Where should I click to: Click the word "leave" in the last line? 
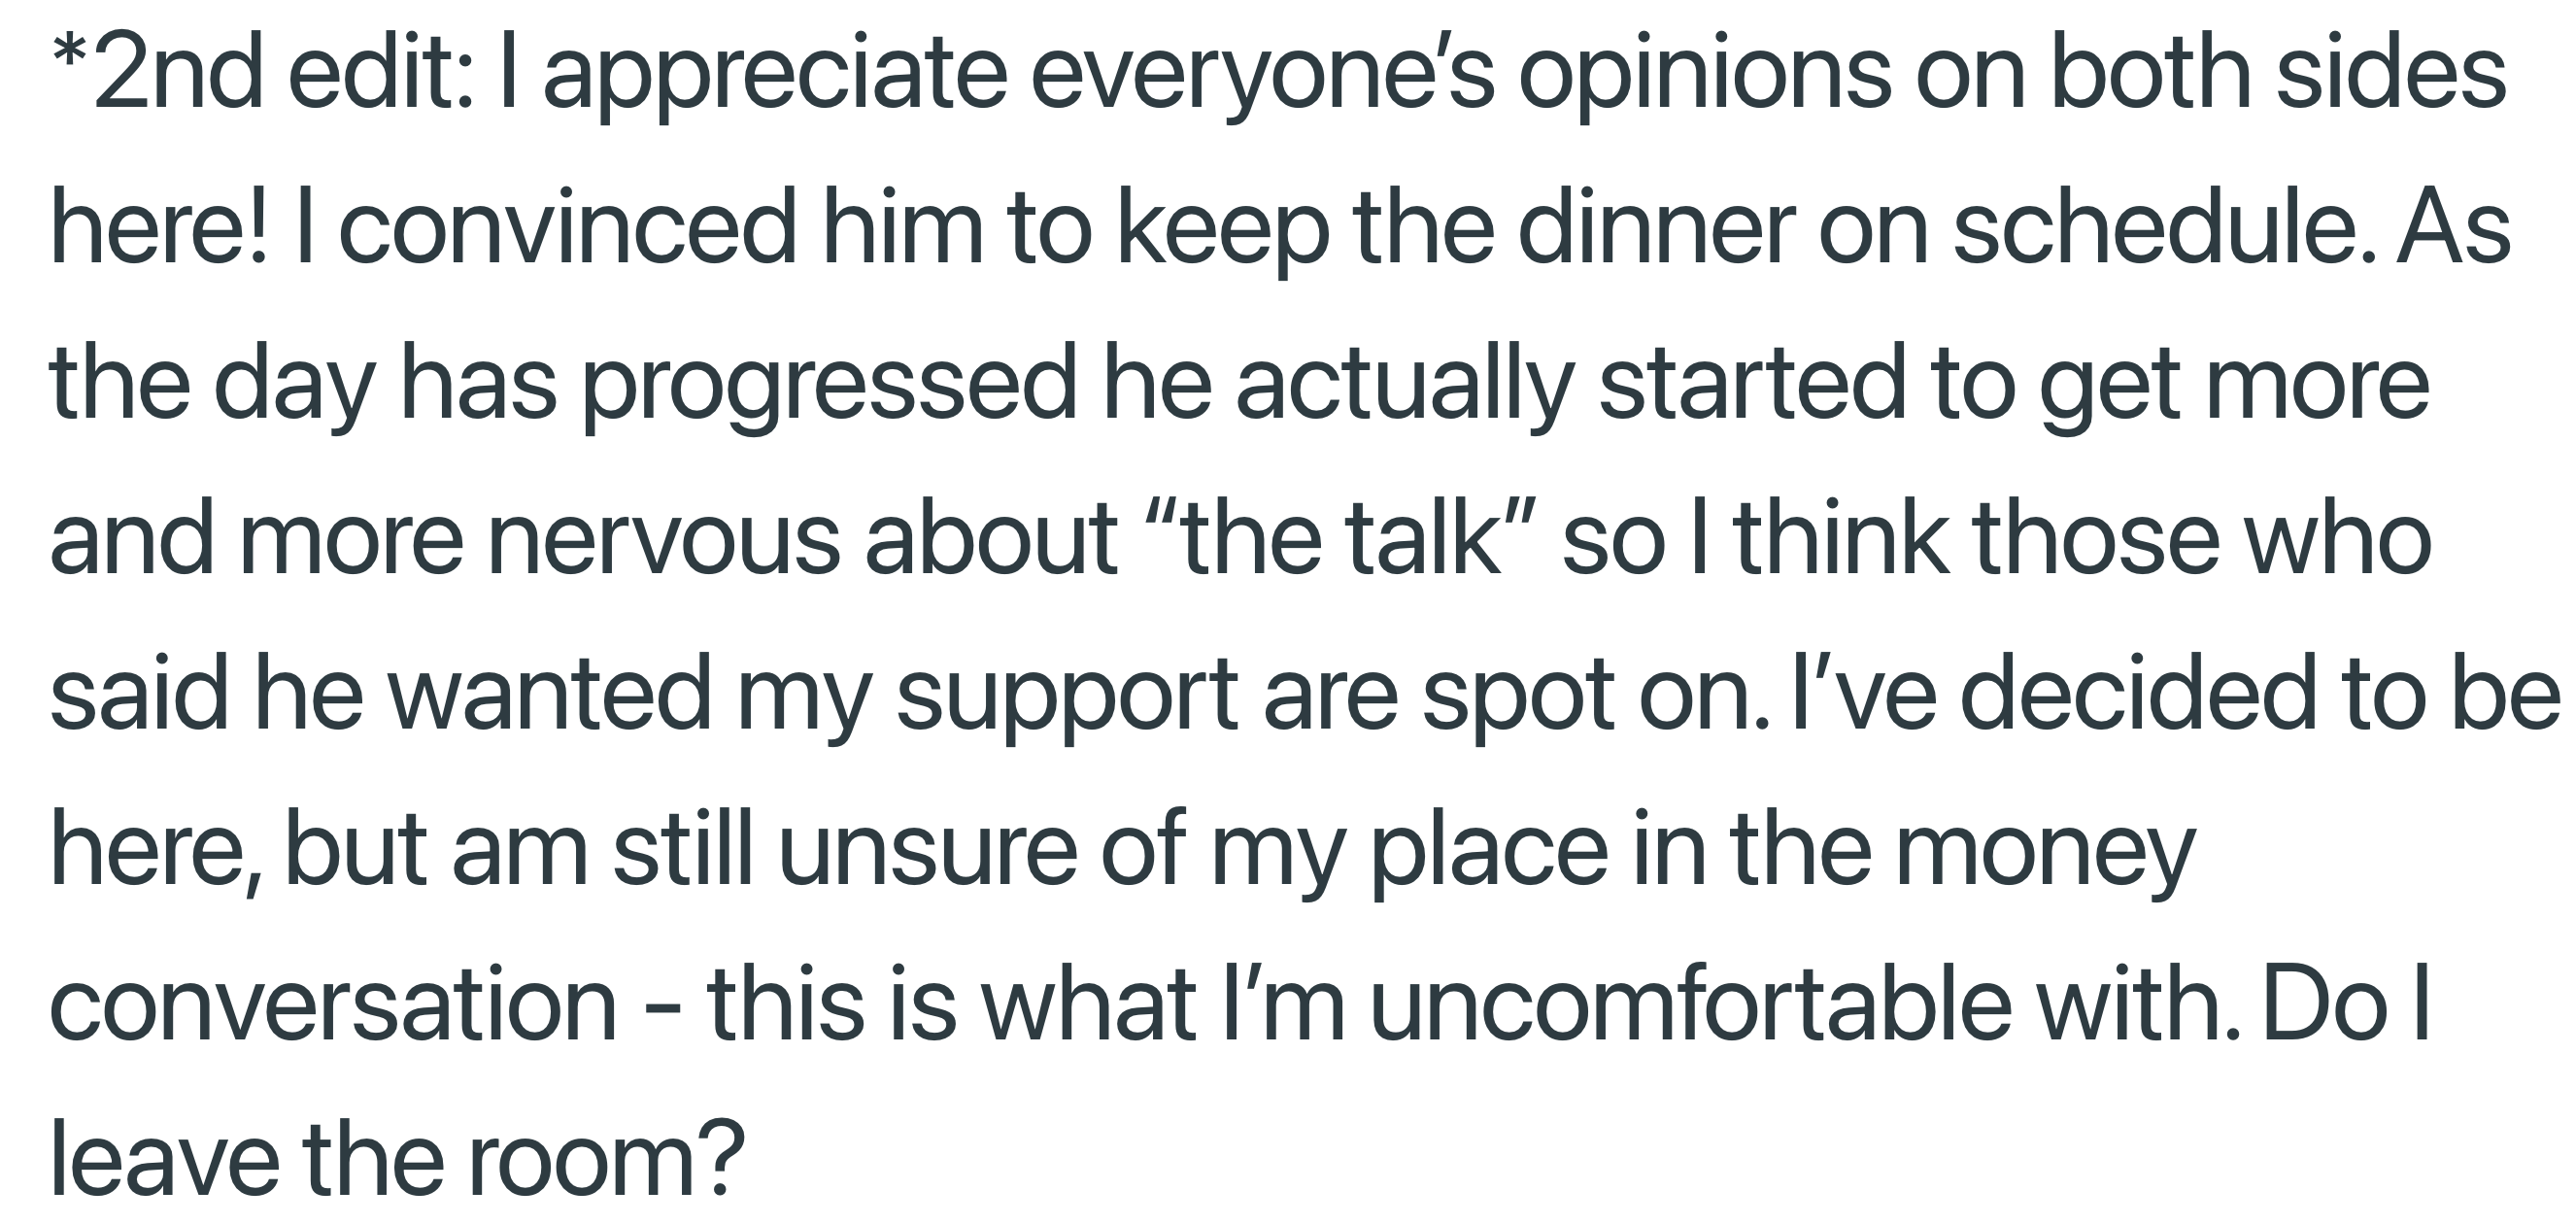164,1159
